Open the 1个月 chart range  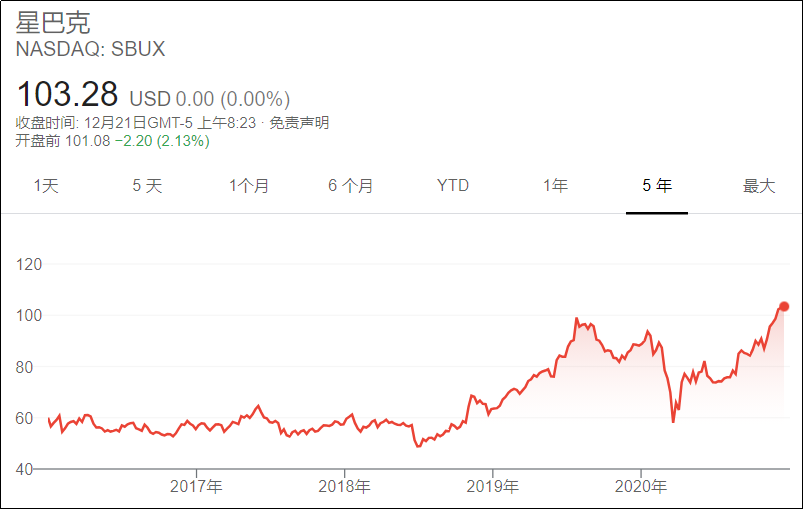coord(249,186)
